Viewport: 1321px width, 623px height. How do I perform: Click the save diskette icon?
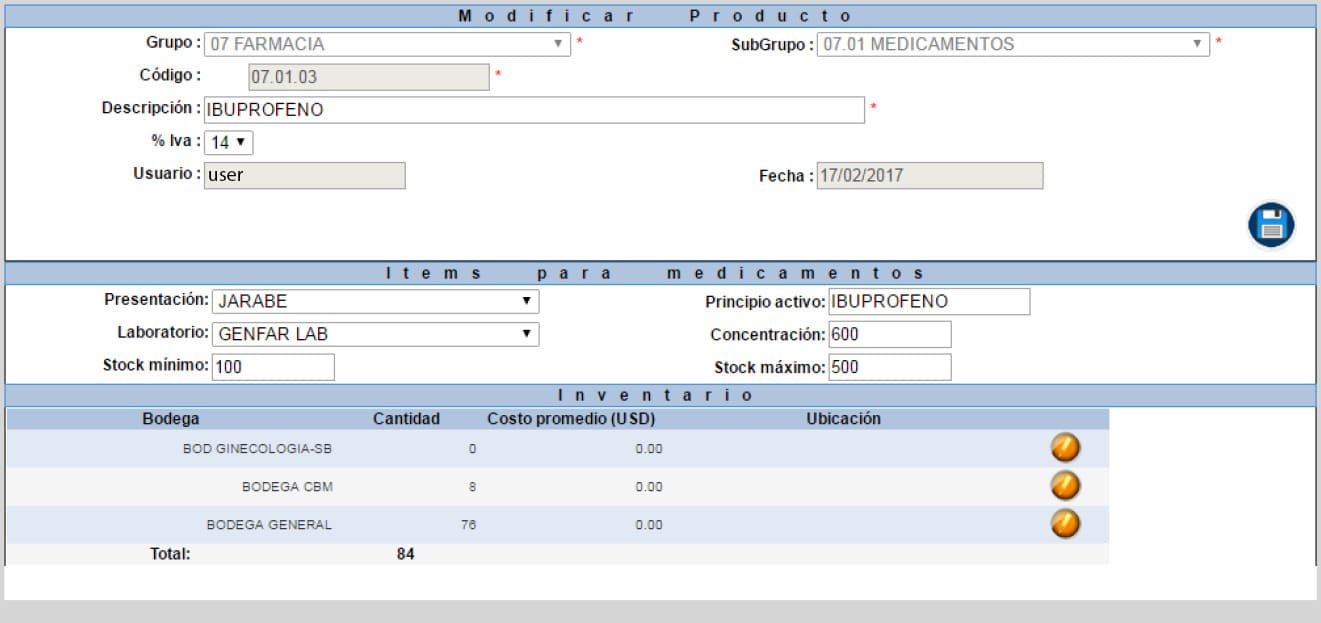click(x=1270, y=224)
